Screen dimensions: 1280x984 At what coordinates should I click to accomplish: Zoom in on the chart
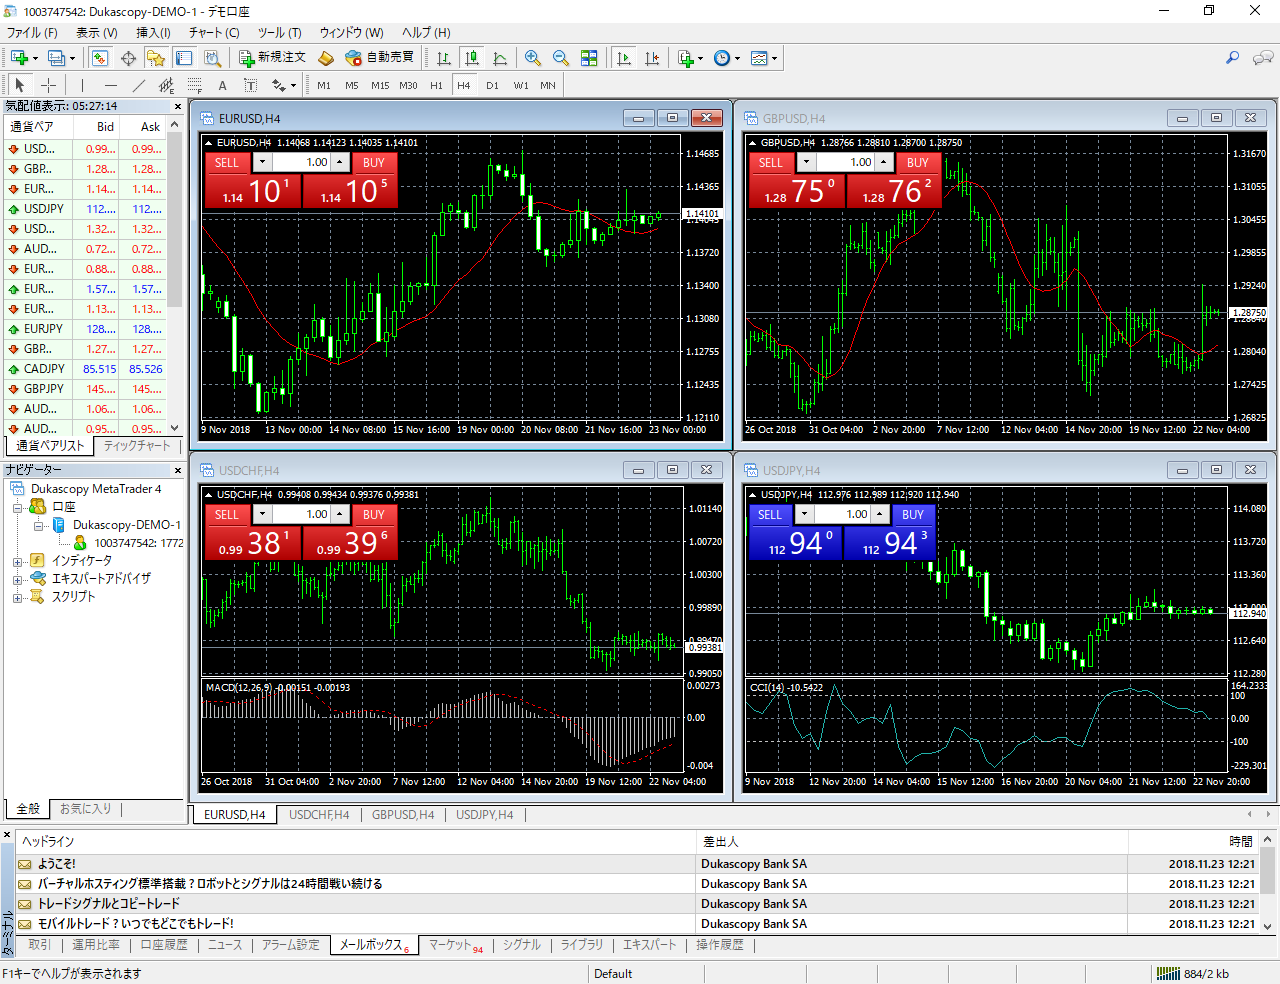pyautogui.click(x=533, y=58)
